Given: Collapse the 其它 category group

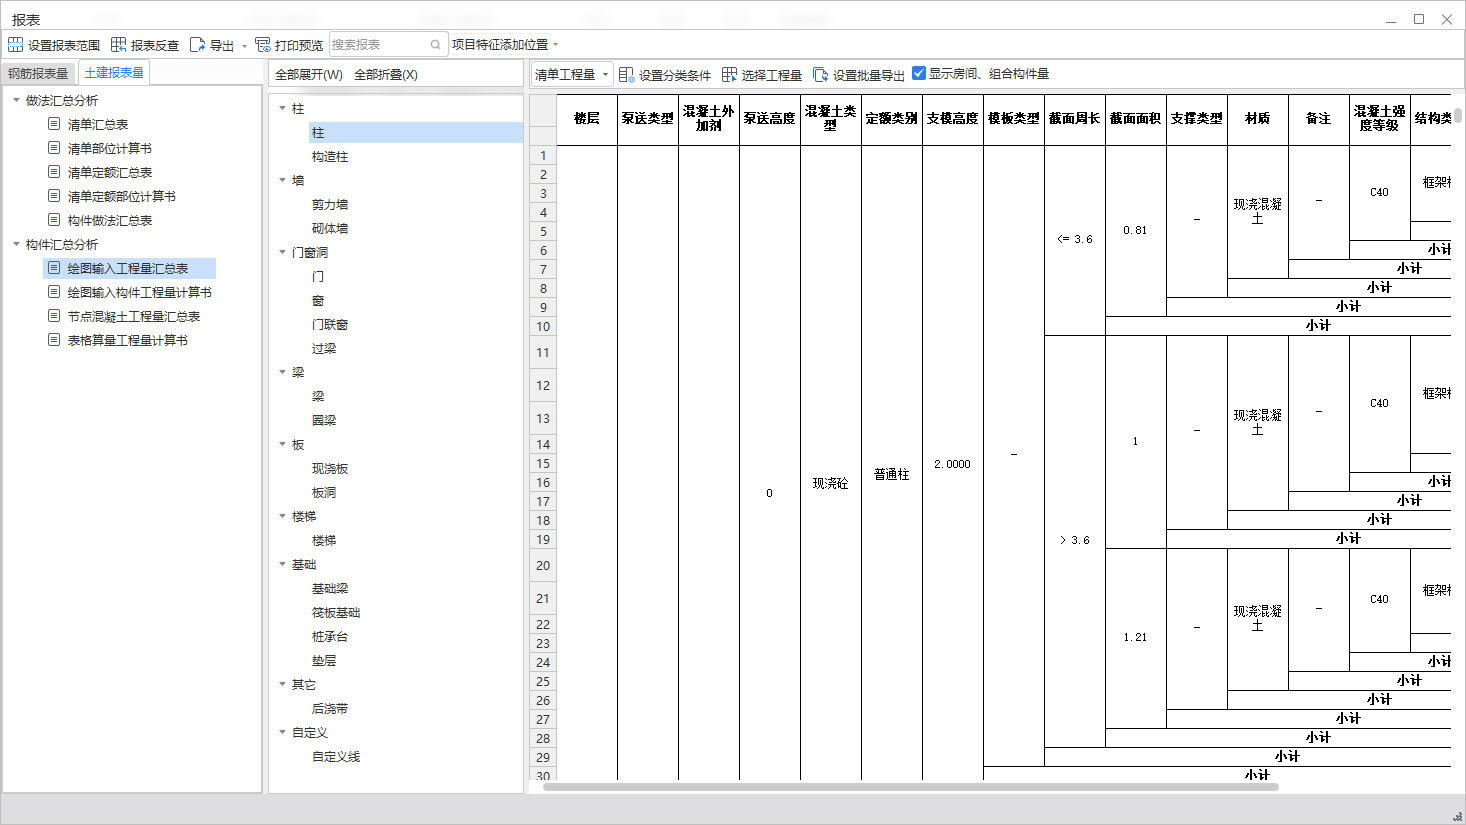Looking at the screenshot, I should pos(282,684).
